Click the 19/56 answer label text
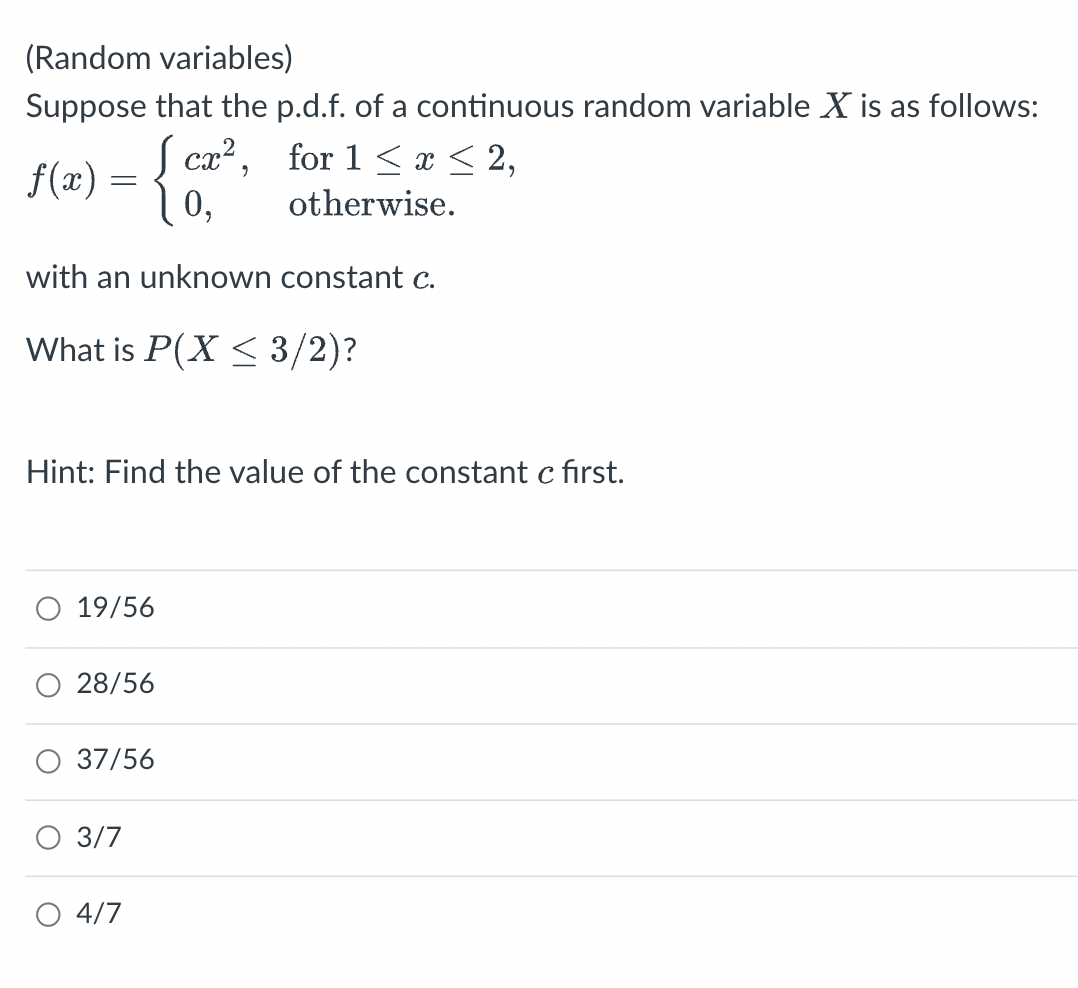This screenshot has height=988, width=1078. tap(116, 608)
